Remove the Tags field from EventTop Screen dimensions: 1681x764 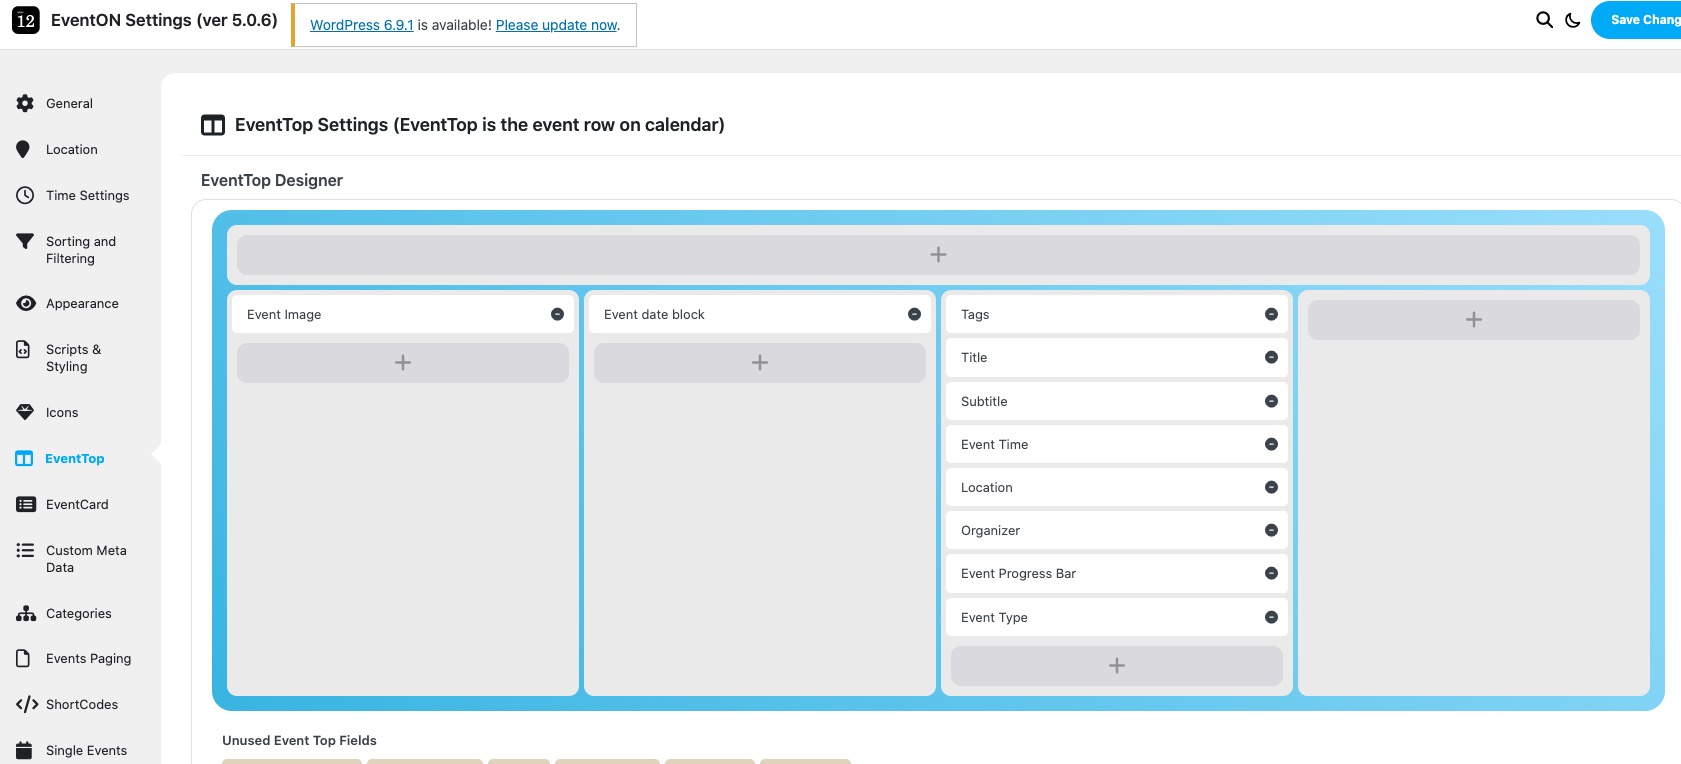tap(1271, 314)
